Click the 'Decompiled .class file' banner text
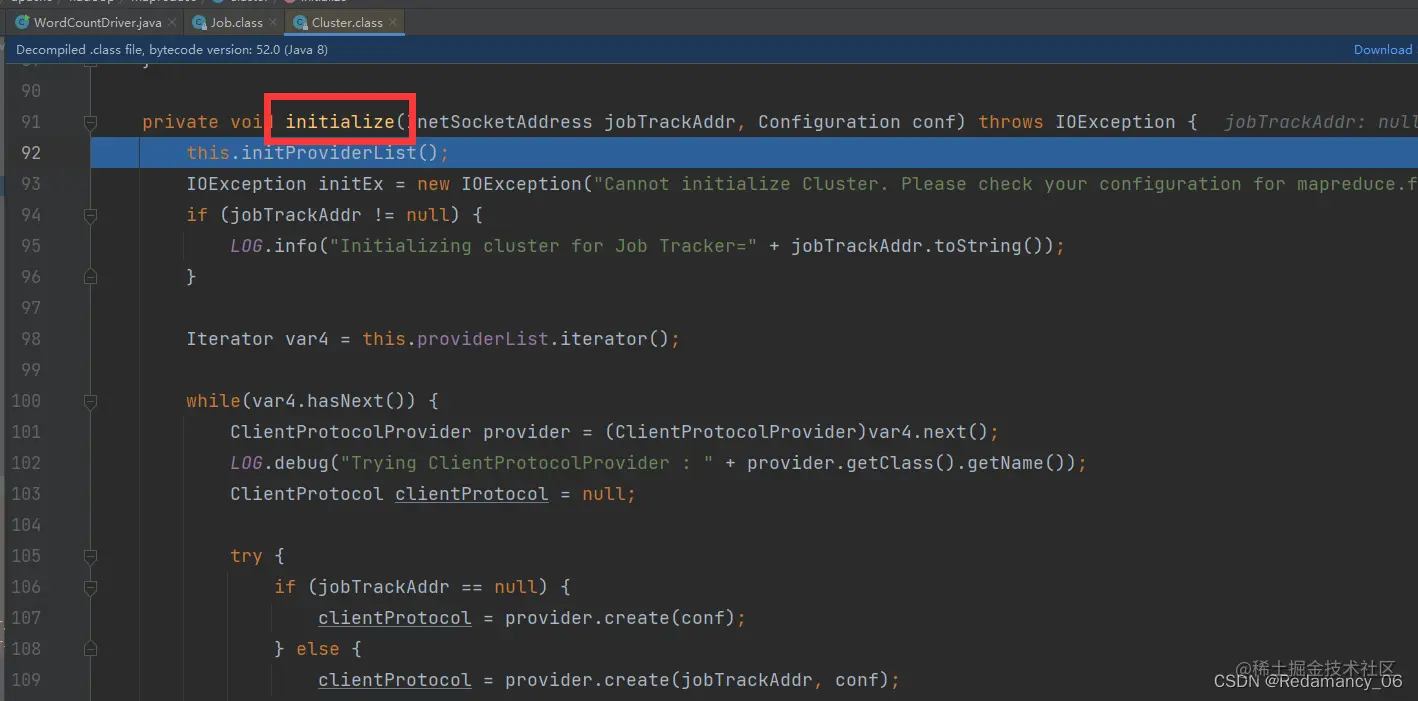Image resolution: width=1418 pixels, height=701 pixels. 172,49
